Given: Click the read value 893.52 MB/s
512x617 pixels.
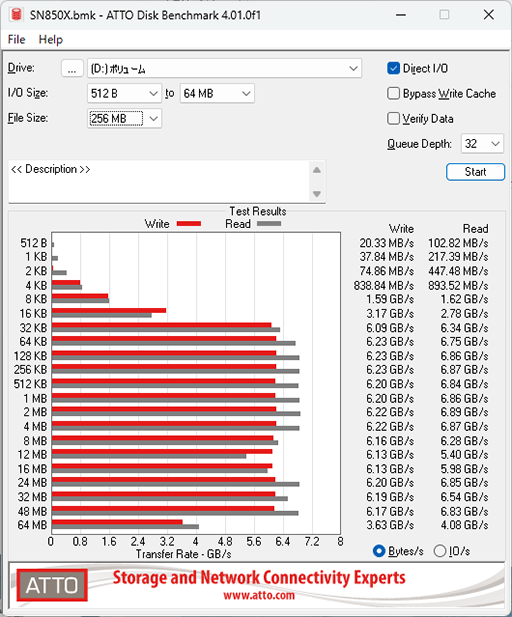Looking at the screenshot, I should click(x=458, y=285).
